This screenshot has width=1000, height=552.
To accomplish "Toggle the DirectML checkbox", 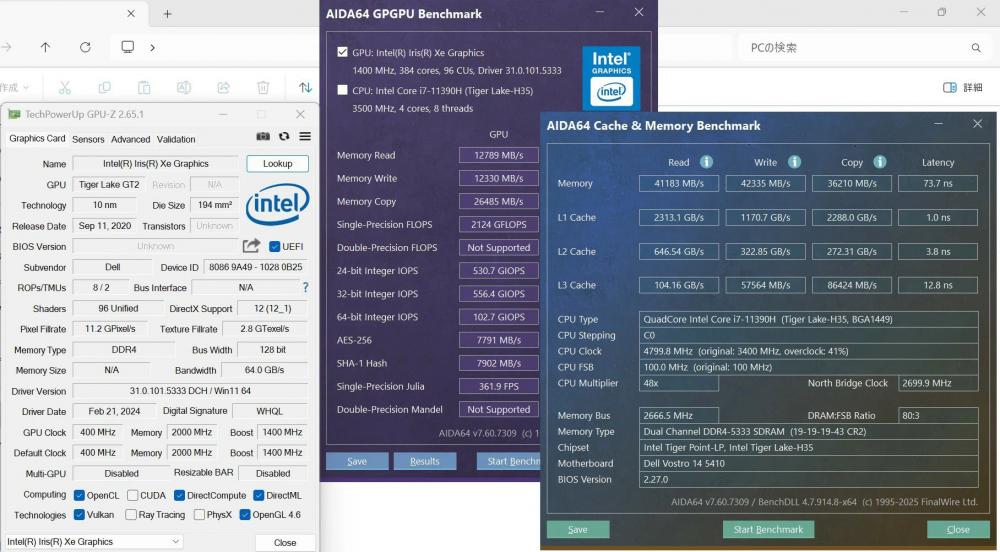I will point(258,495).
